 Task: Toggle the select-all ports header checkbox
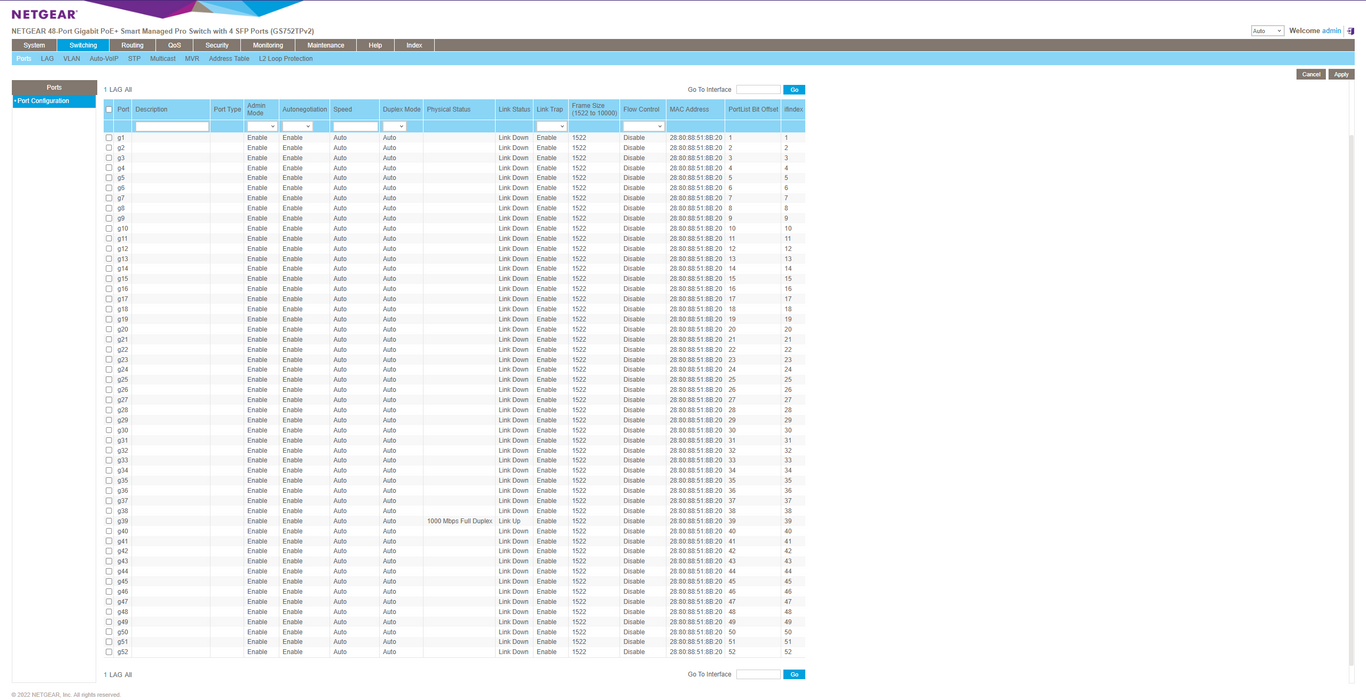(x=109, y=110)
